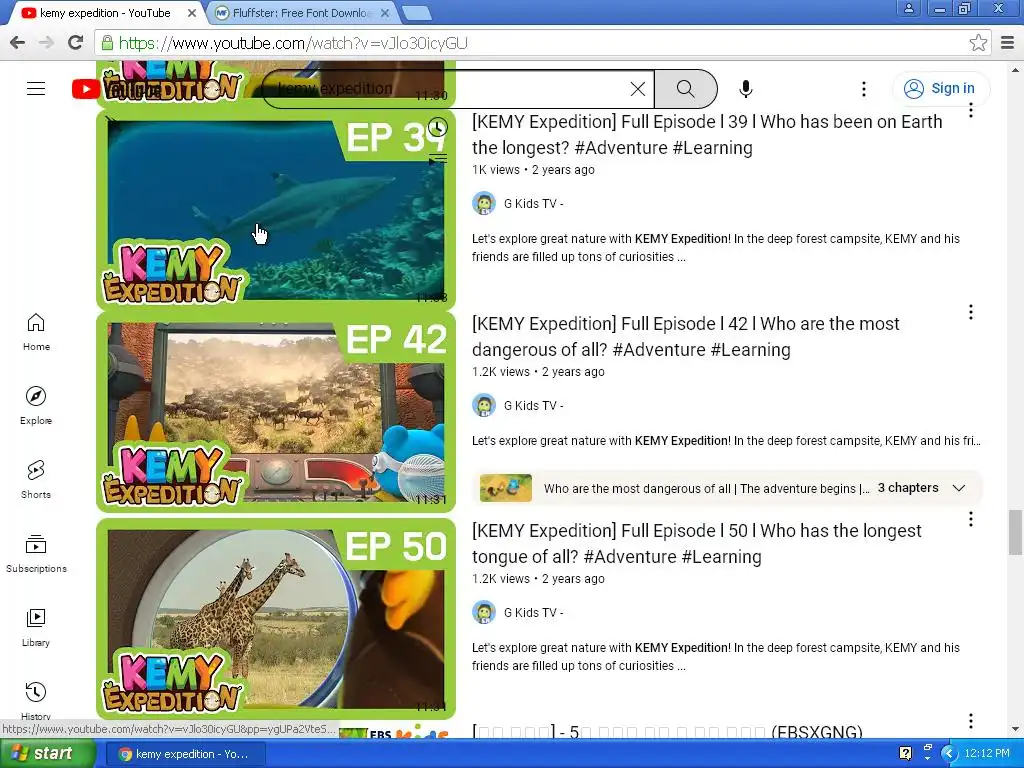
Task: Open more options for the EBS video
Action: click(970, 721)
